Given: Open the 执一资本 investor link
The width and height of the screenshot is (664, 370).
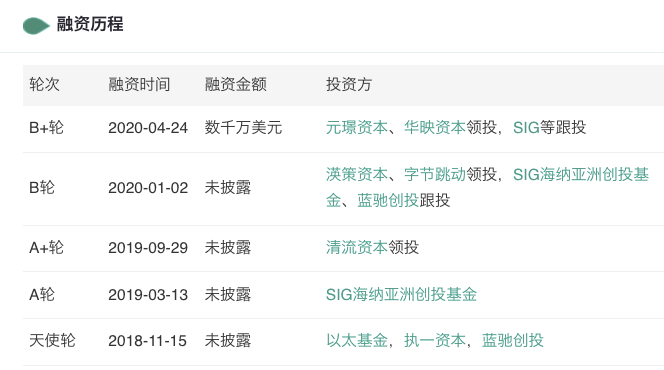Looking at the screenshot, I should click(434, 341).
